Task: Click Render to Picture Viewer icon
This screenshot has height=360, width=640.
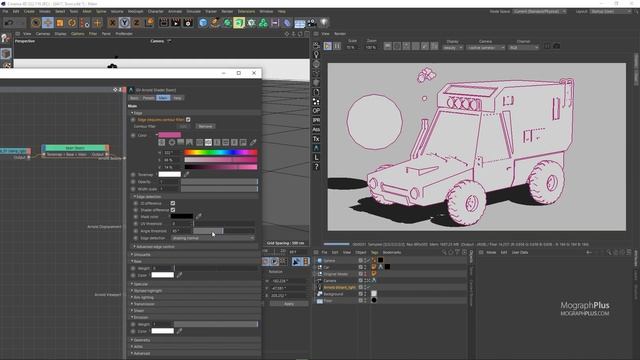Action: click(x=176, y=23)
